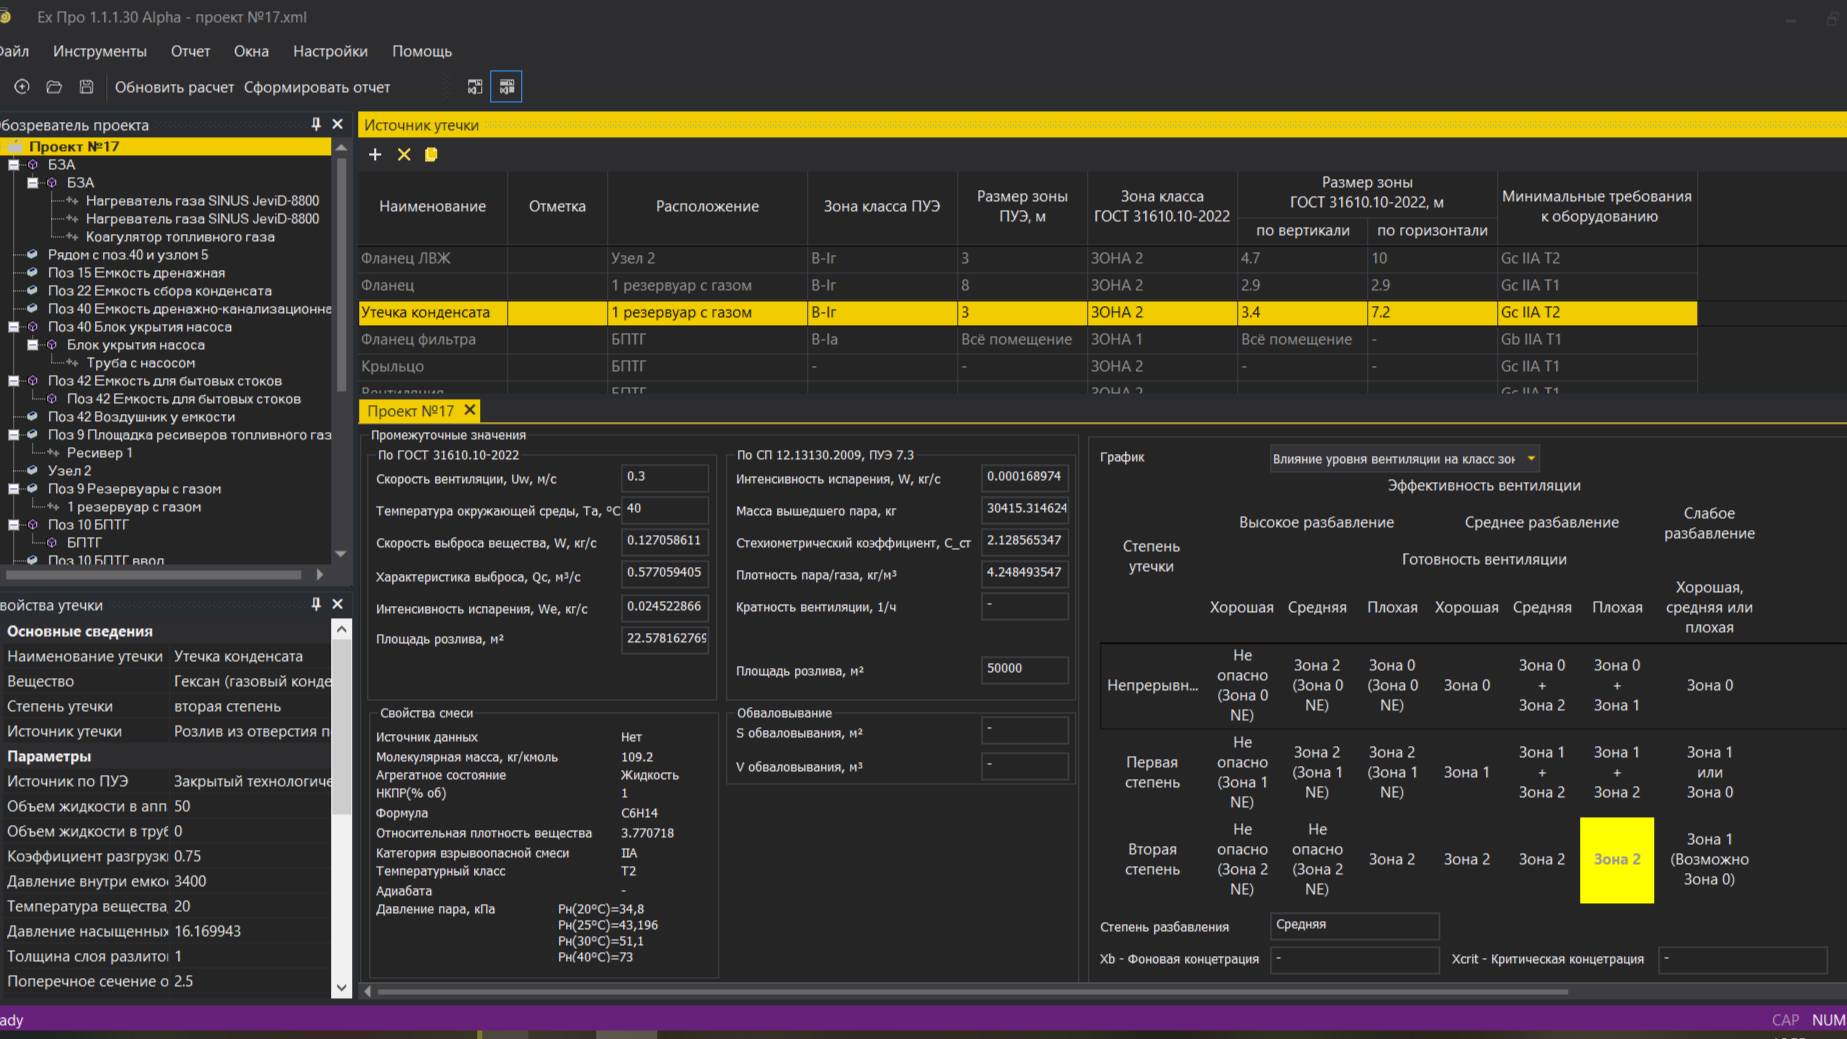Open the Инструменты menu
Viewport: 1847px width, 1039px height.
100,51
